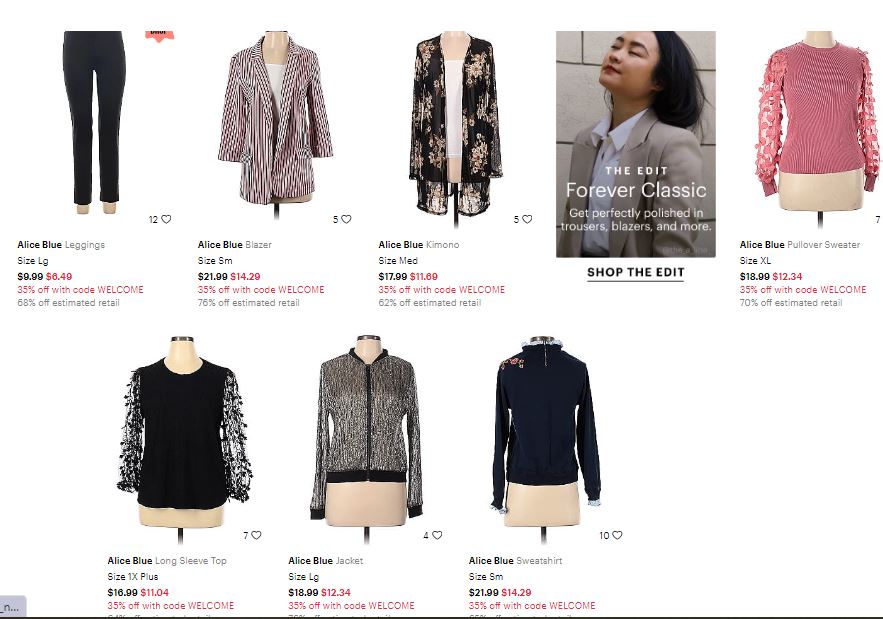Viewport: 883px width, 619px height.
Task: Click the Alice Blue Leggings title link
Action: point(61,244)
